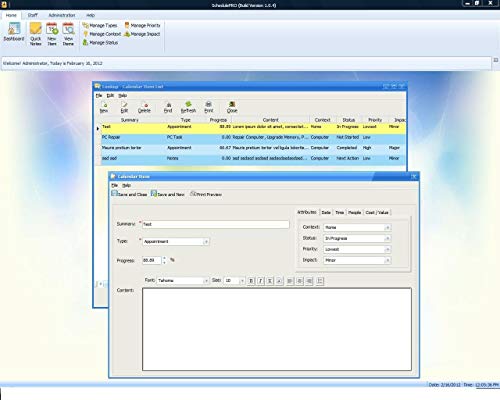The width and height of the screenshot is (500, 400).
Task: Open Manage Context
Action: [x=102, y=34]
